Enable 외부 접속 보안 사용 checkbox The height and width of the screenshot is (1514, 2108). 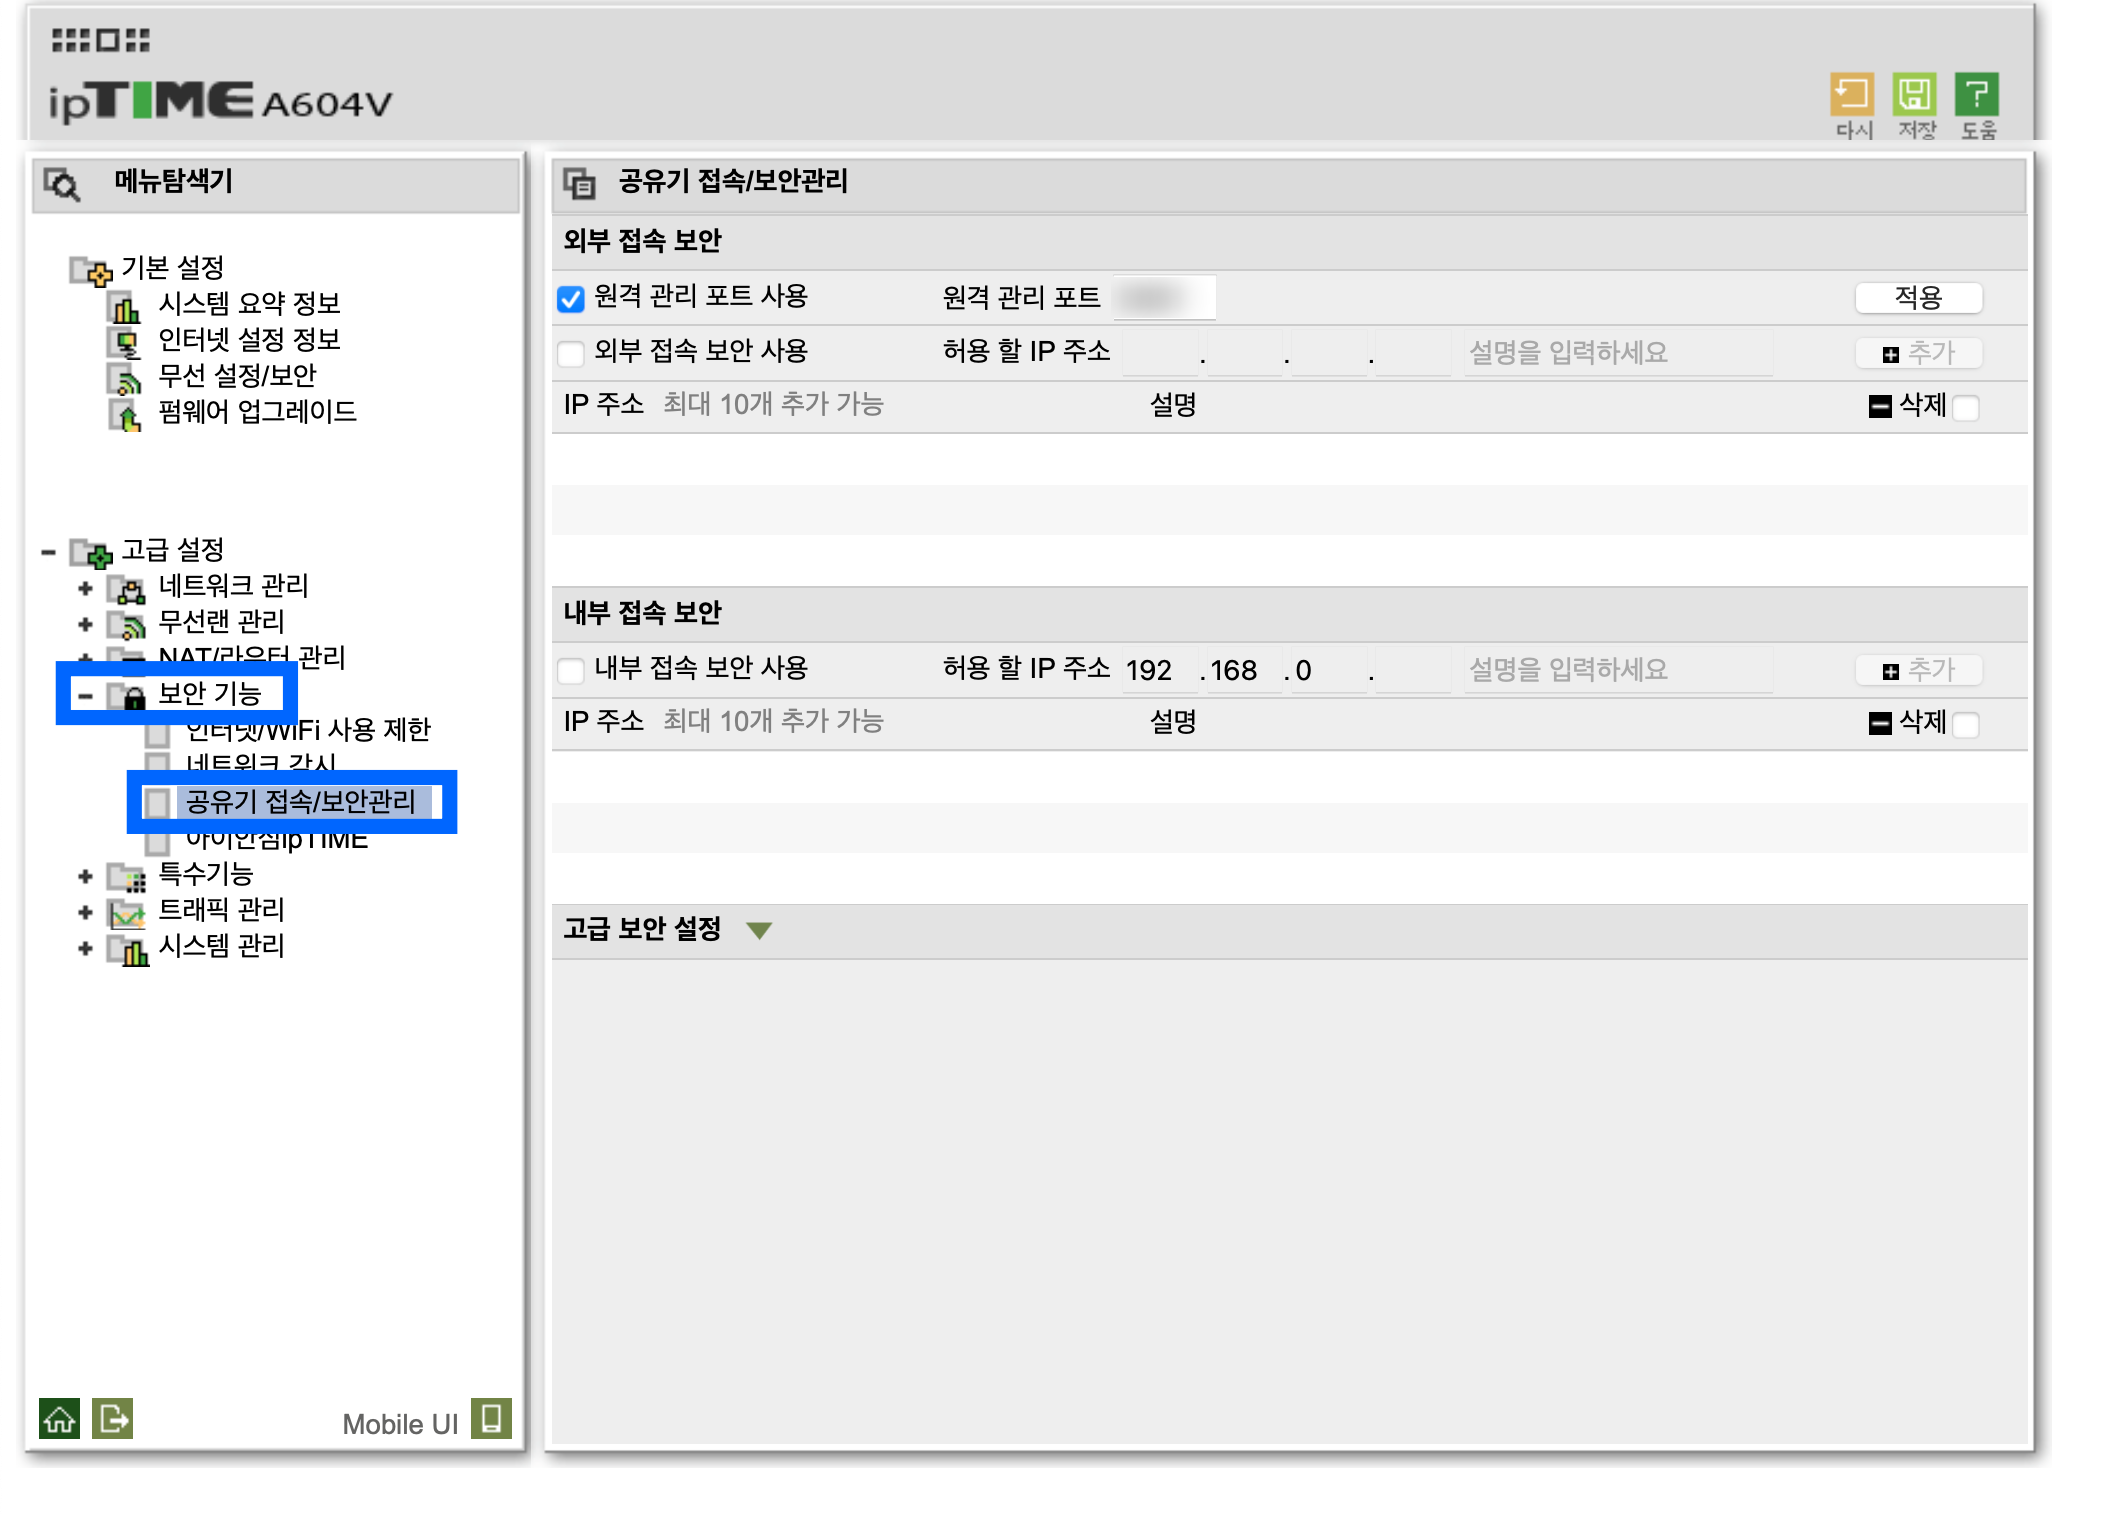[x=571, y=353]
